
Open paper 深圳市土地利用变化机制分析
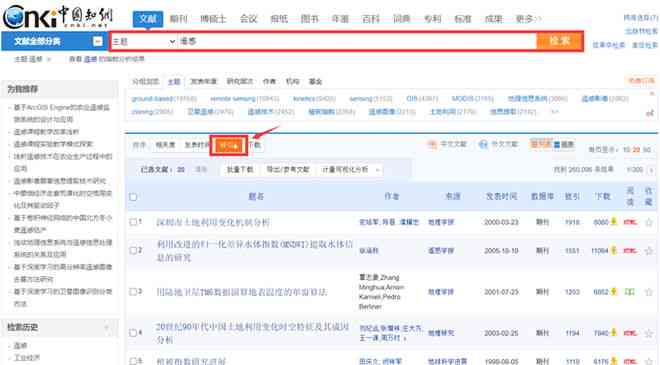[213, 222]
